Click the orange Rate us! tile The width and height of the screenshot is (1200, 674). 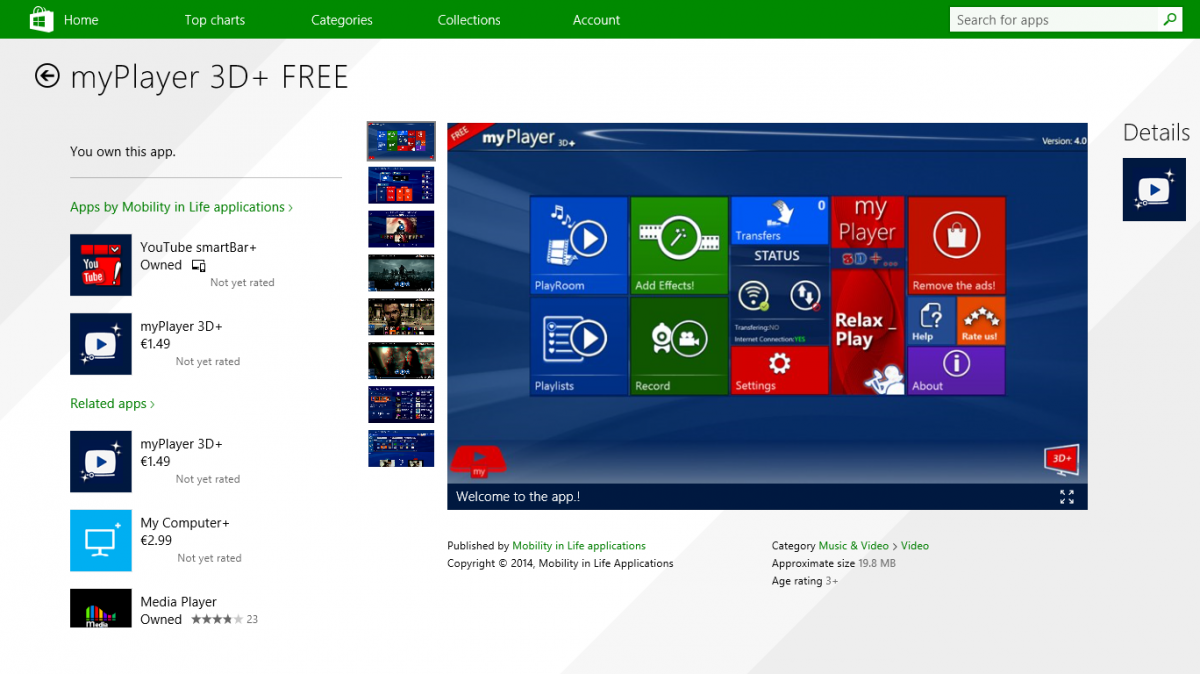[981, 321]
